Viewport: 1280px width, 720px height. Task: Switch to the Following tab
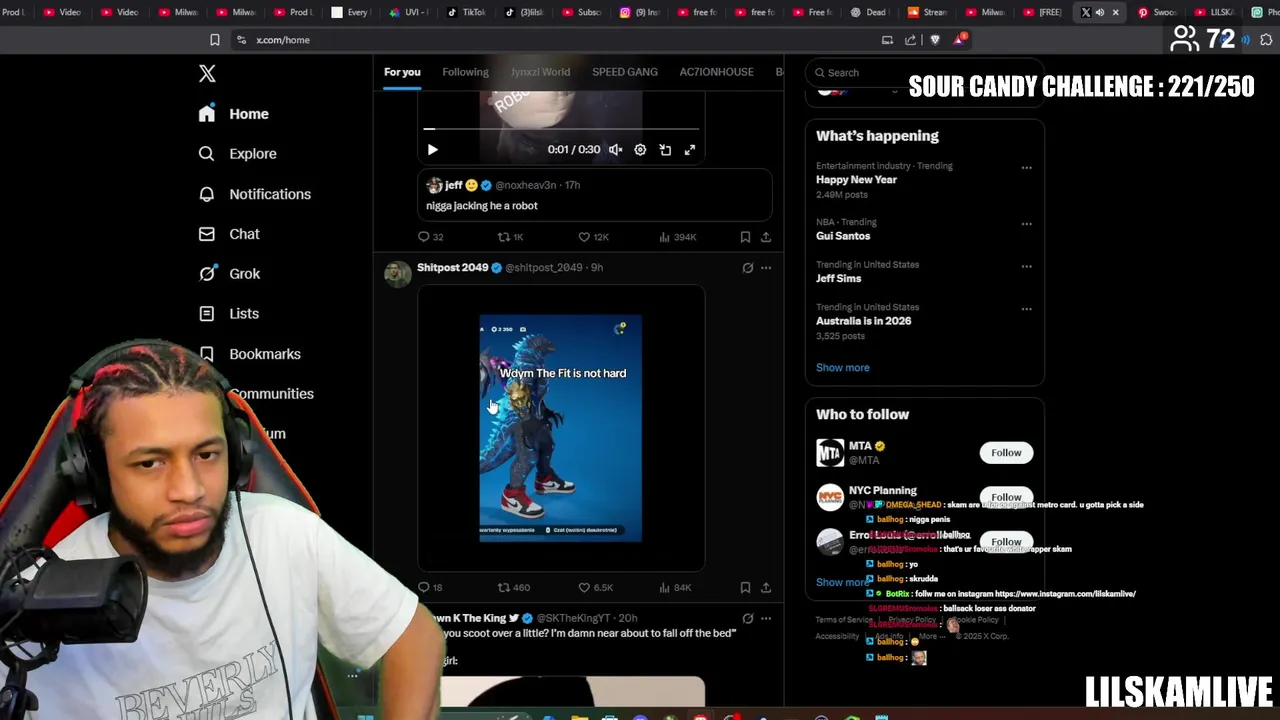[465, 72]
